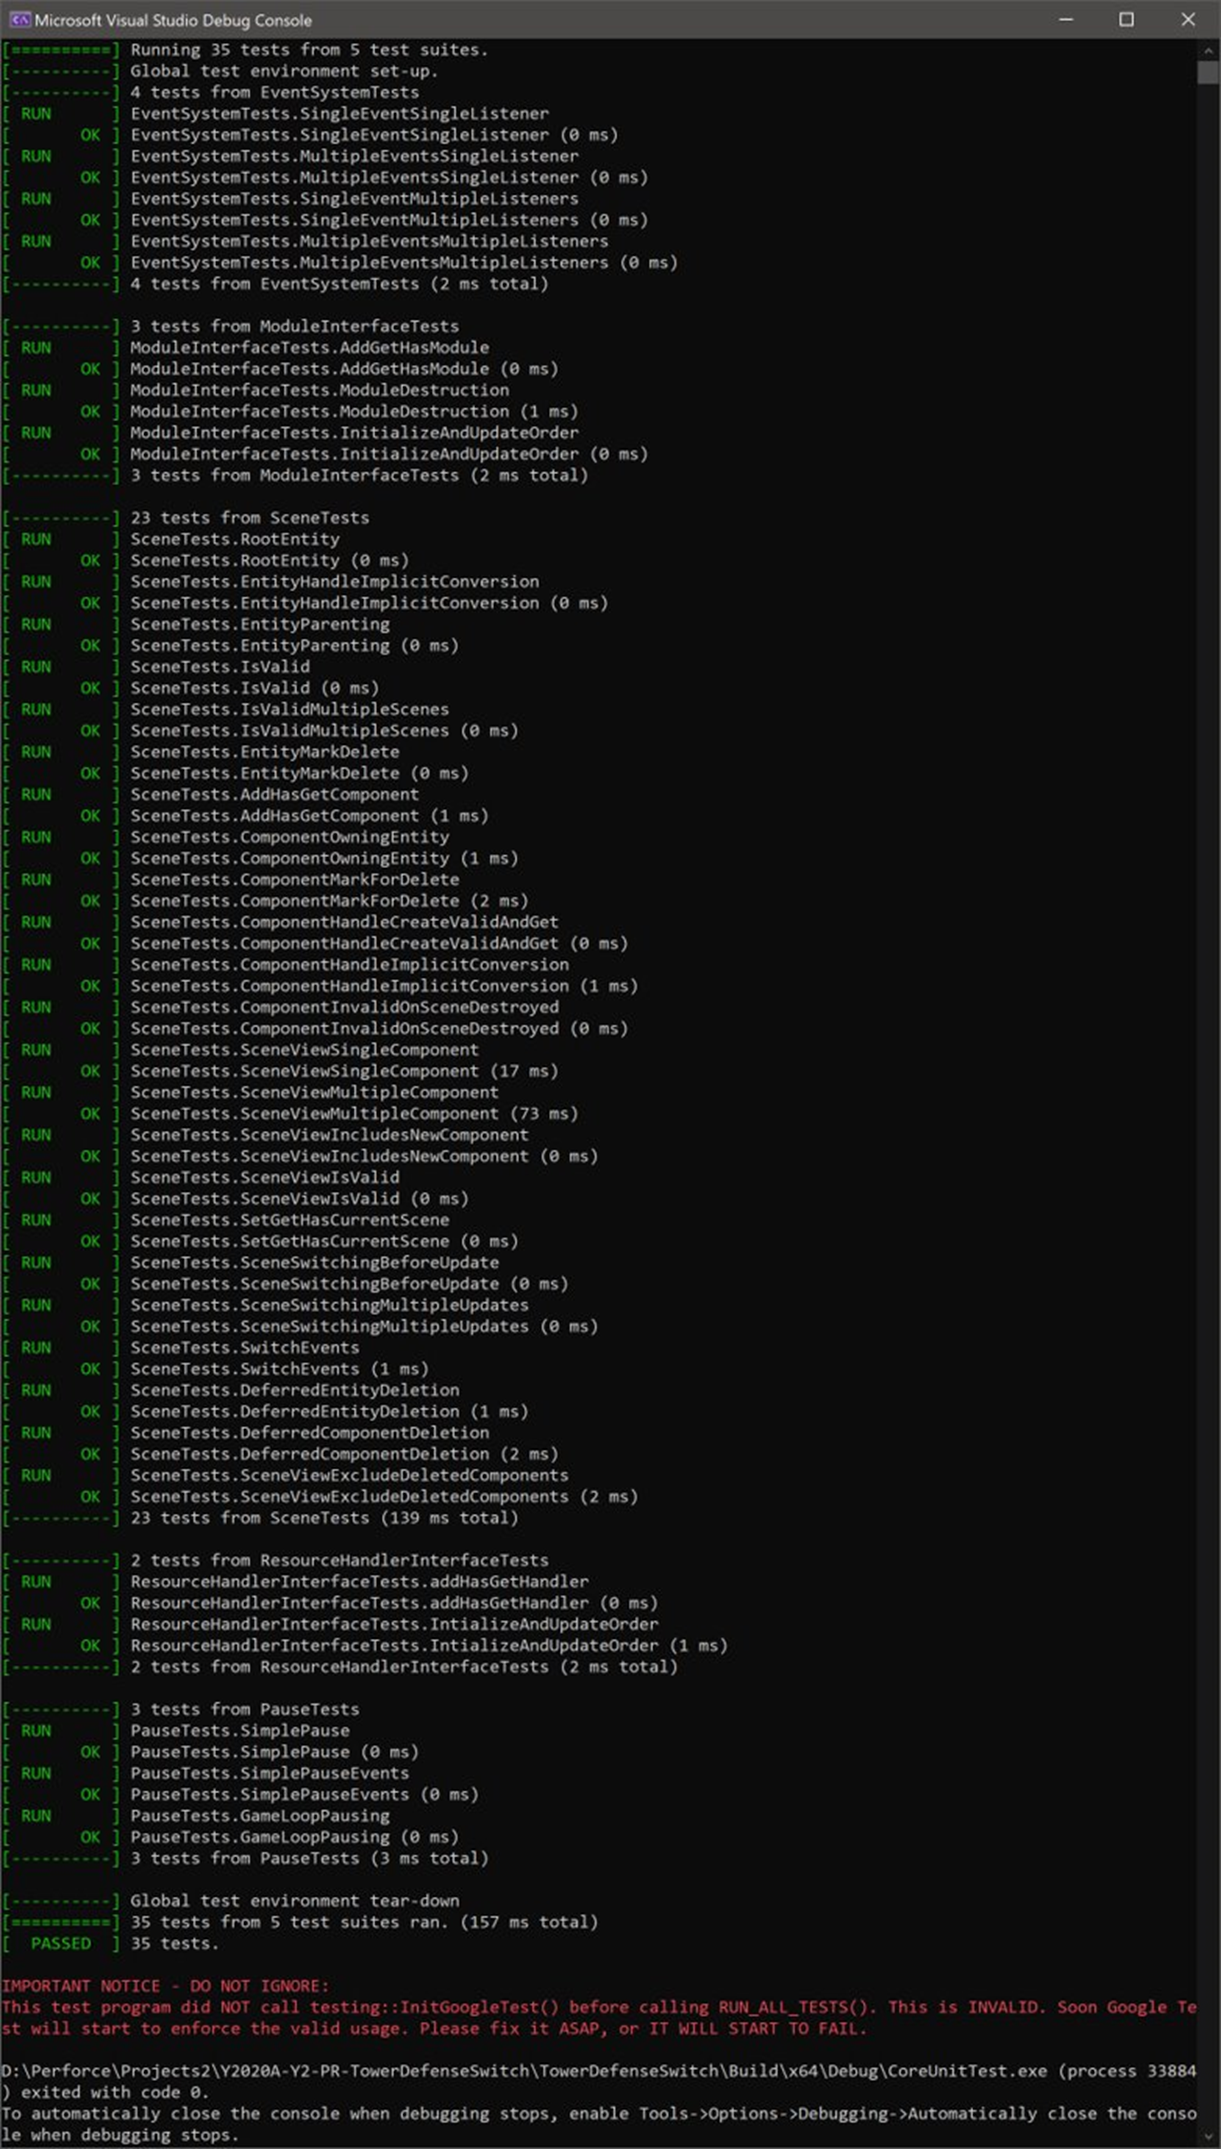Viewport: 1221px width, 2149px height.
Task: Click the vertical scrollbar thumb
Action: 1207,71
